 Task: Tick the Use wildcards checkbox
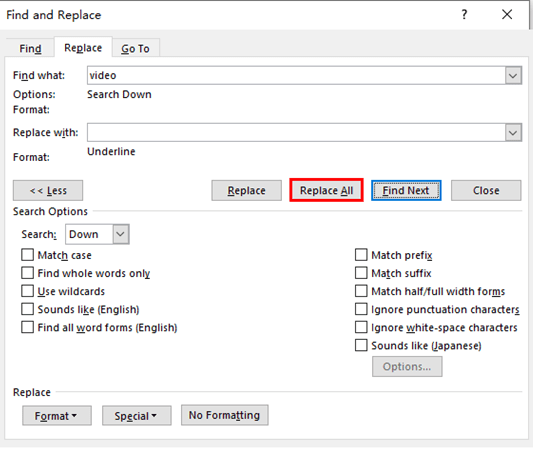click(28, 291)
